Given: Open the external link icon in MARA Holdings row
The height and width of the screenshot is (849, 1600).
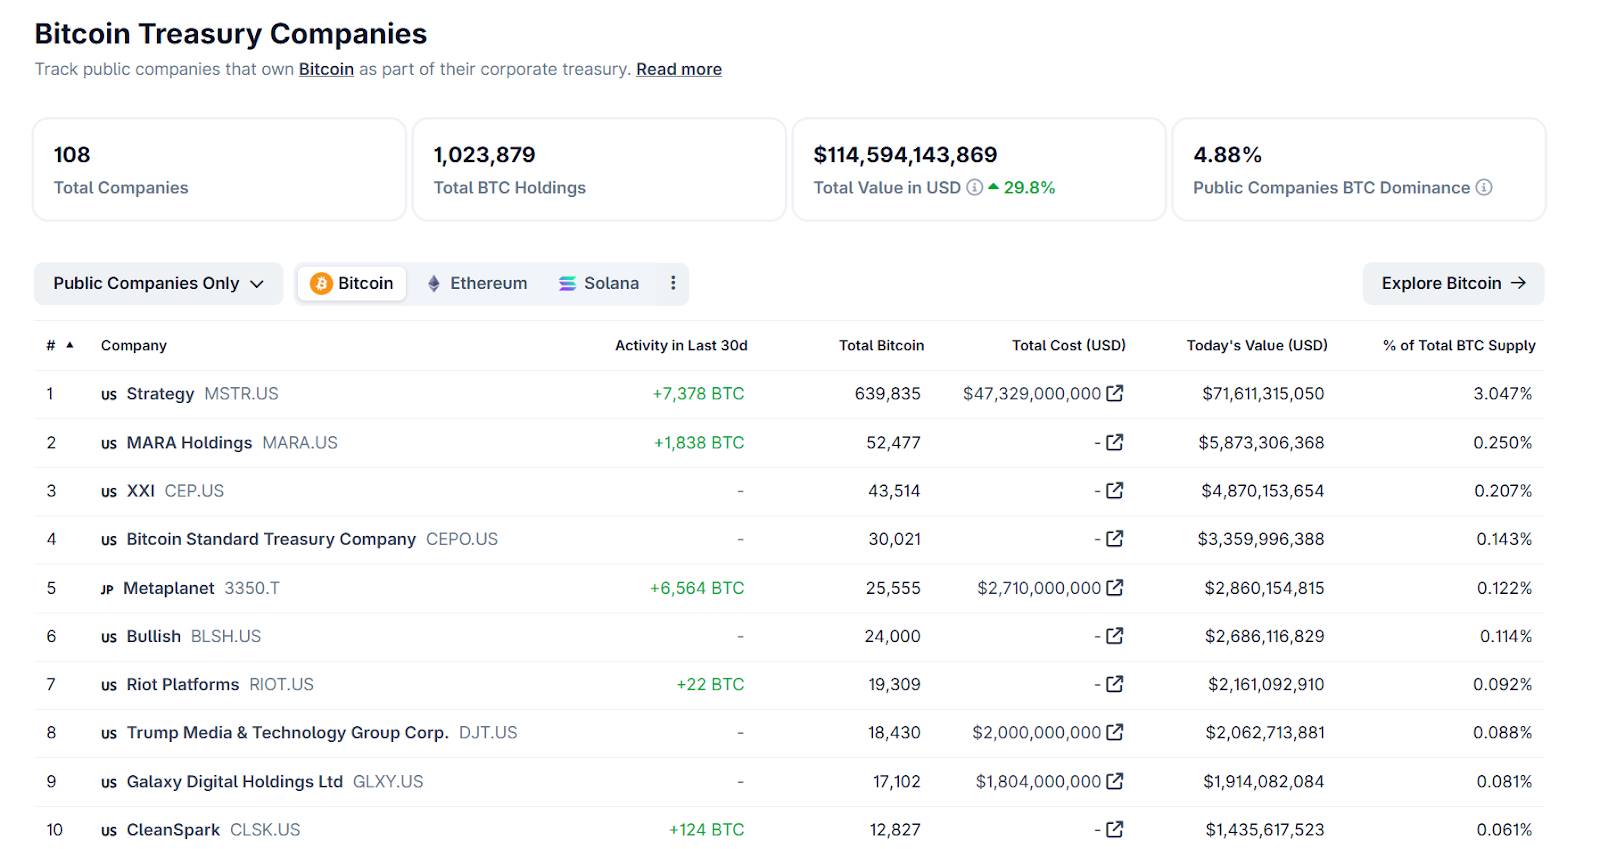Looking at the screenshot, I should coord(1114,442).
